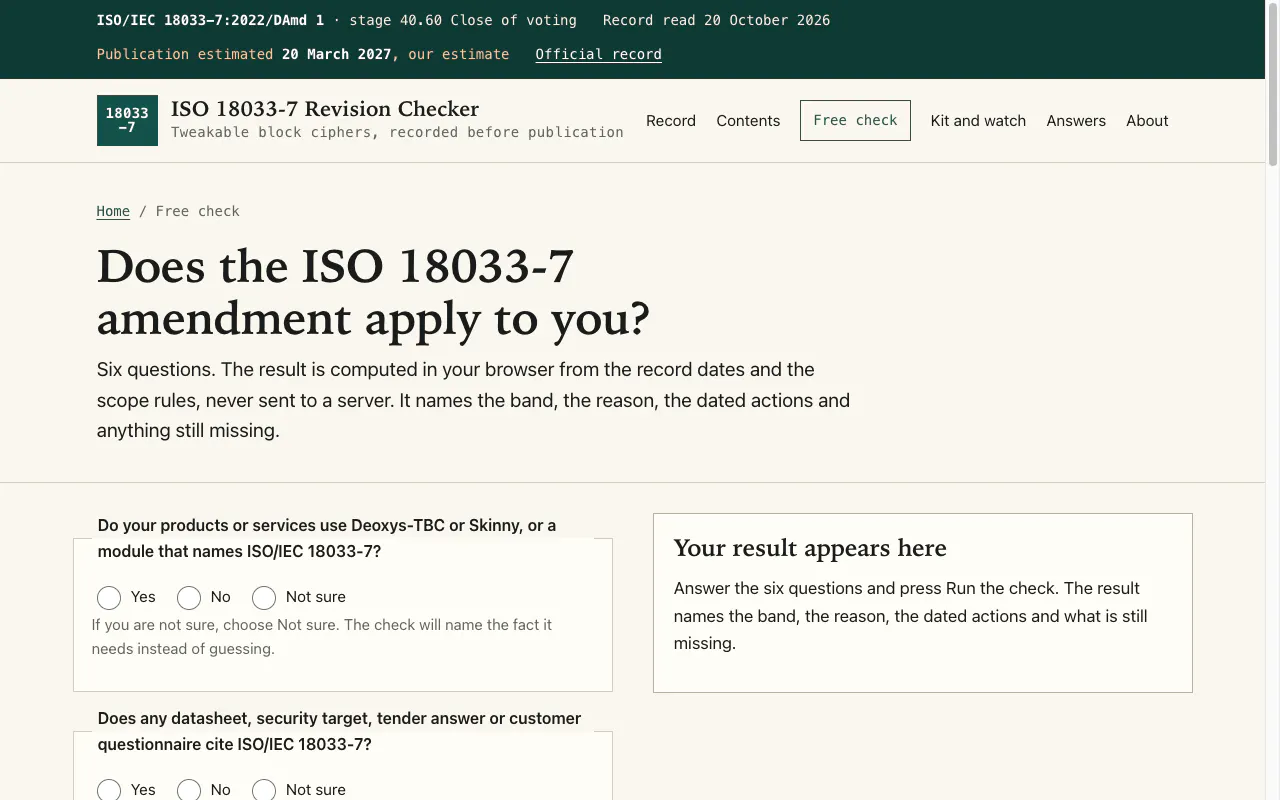Click 'stage 40.60 Close of voting' text
The image size is (1280, 800).
point(463,20)
